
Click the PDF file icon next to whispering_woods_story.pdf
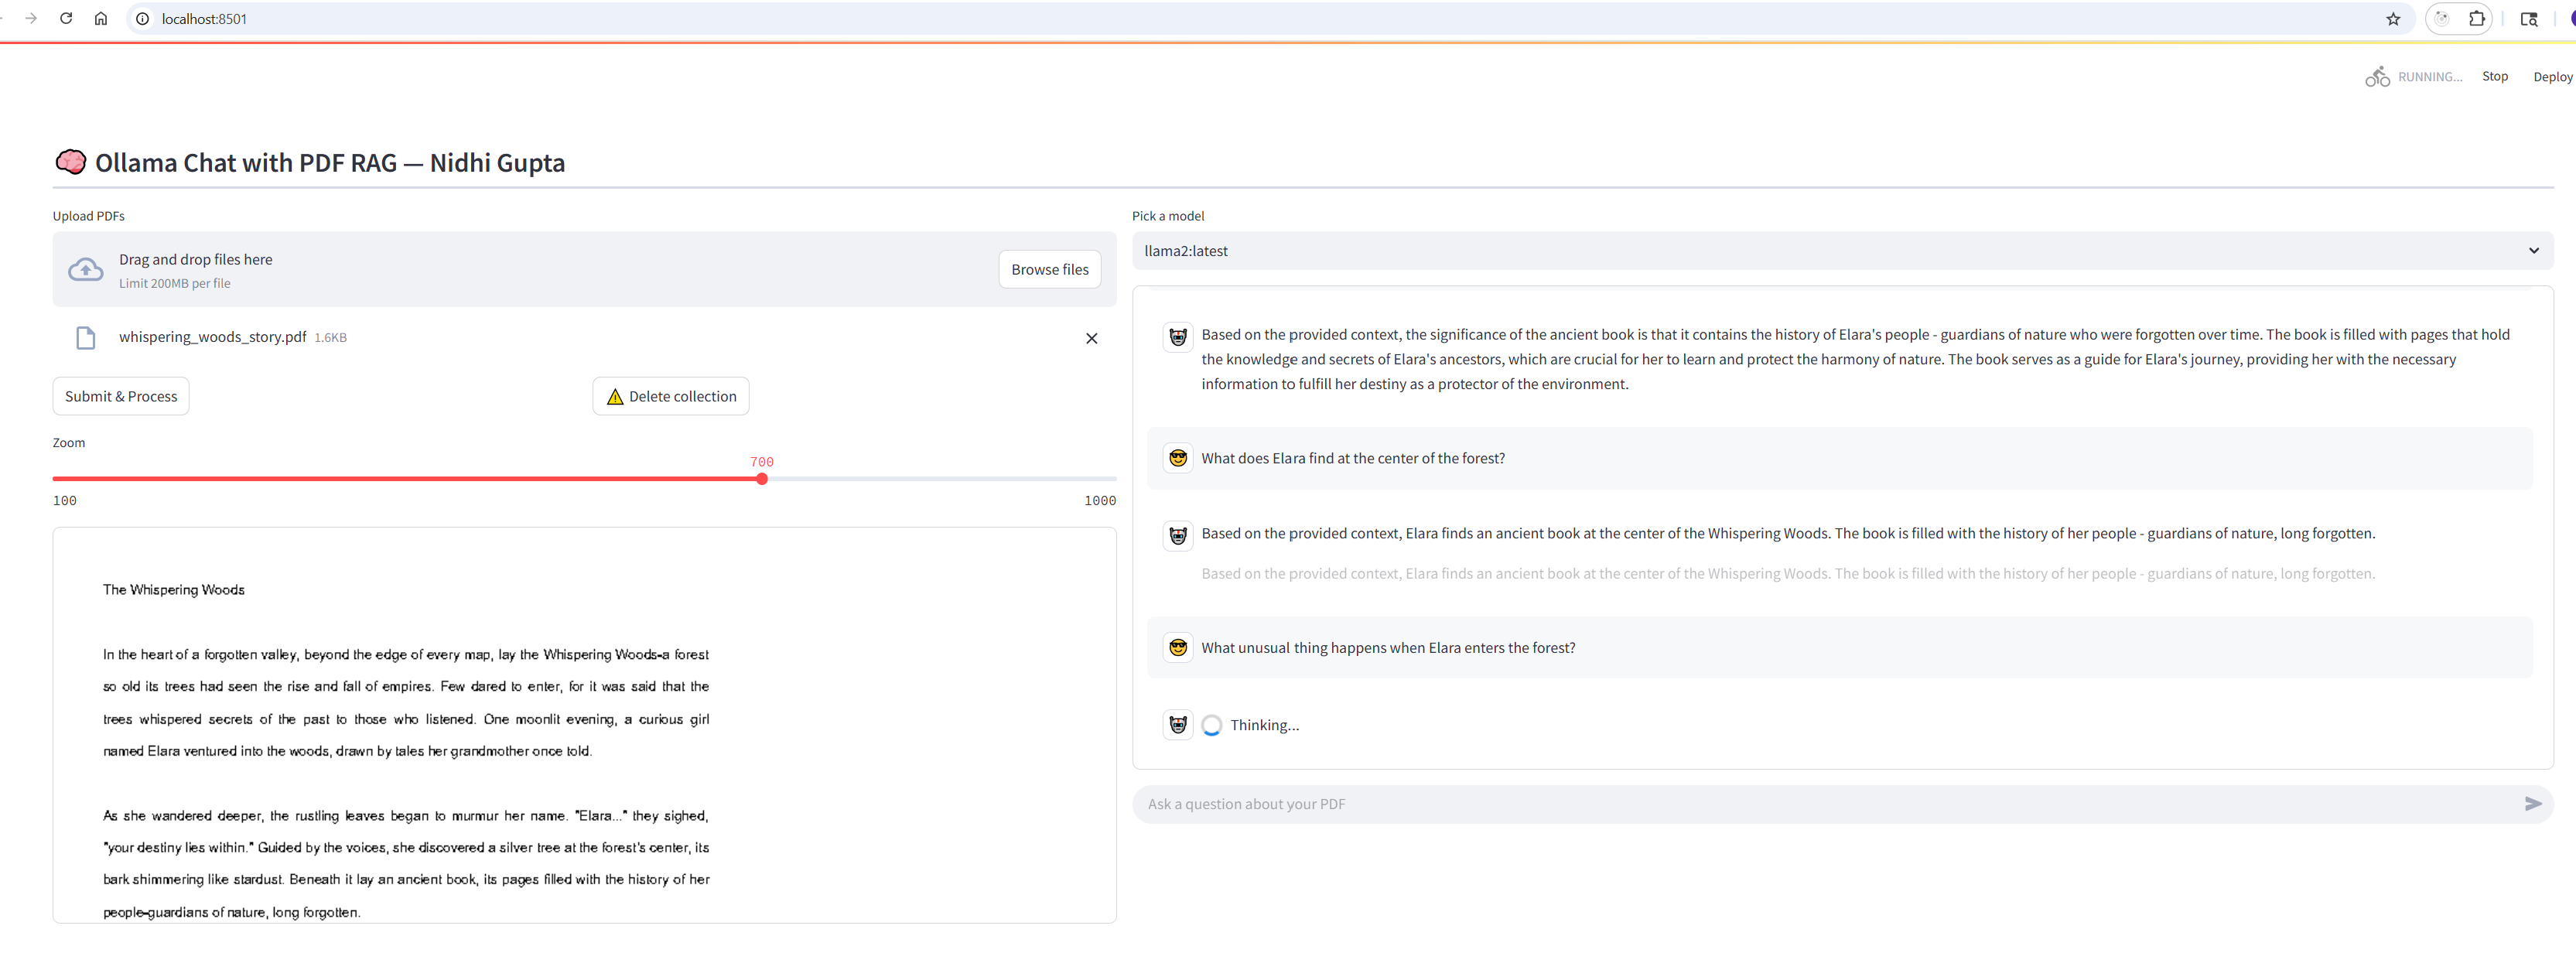86,338
